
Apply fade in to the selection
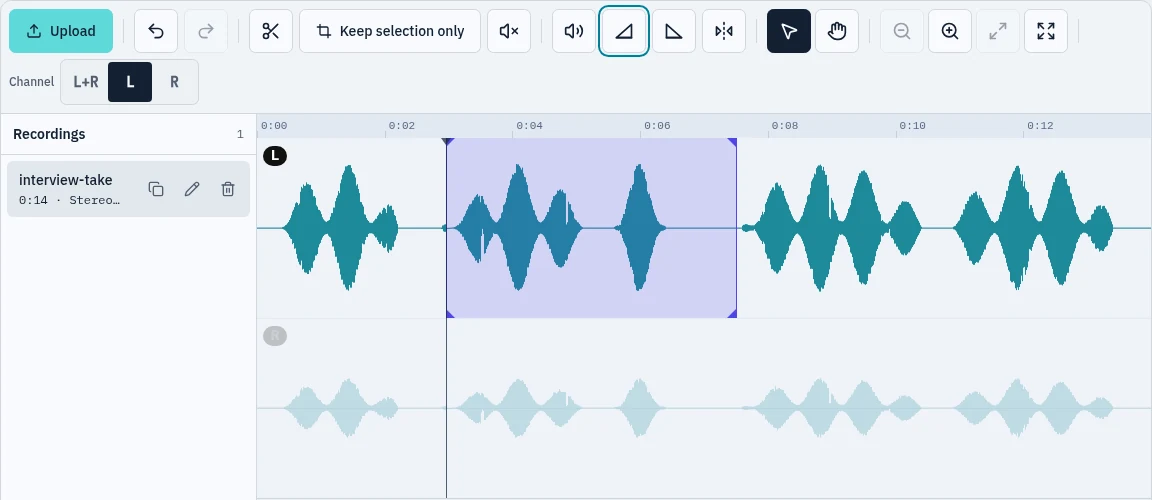click(x=624, y=31)
